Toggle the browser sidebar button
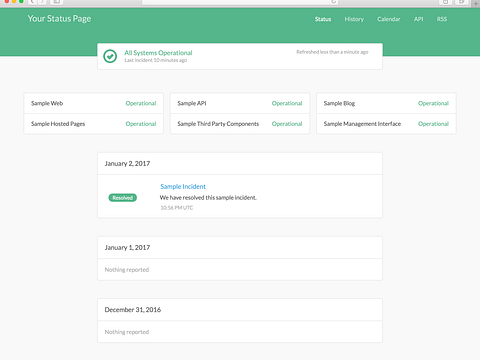 (x=57, y=2)
